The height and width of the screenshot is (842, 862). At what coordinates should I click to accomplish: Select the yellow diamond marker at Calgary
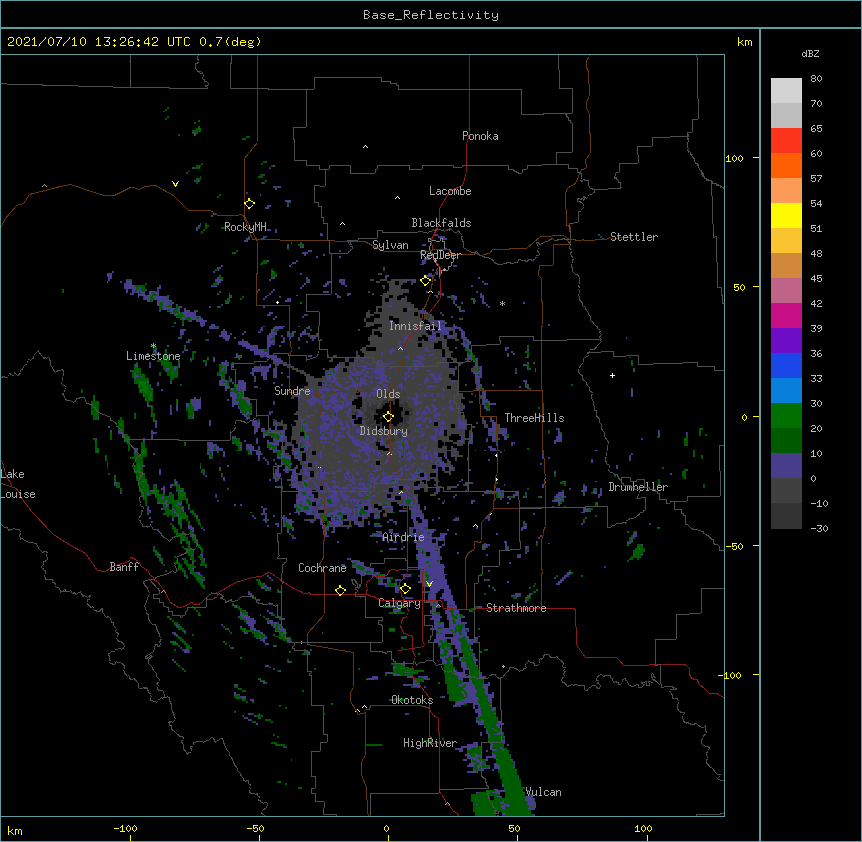tap(405, 589)
